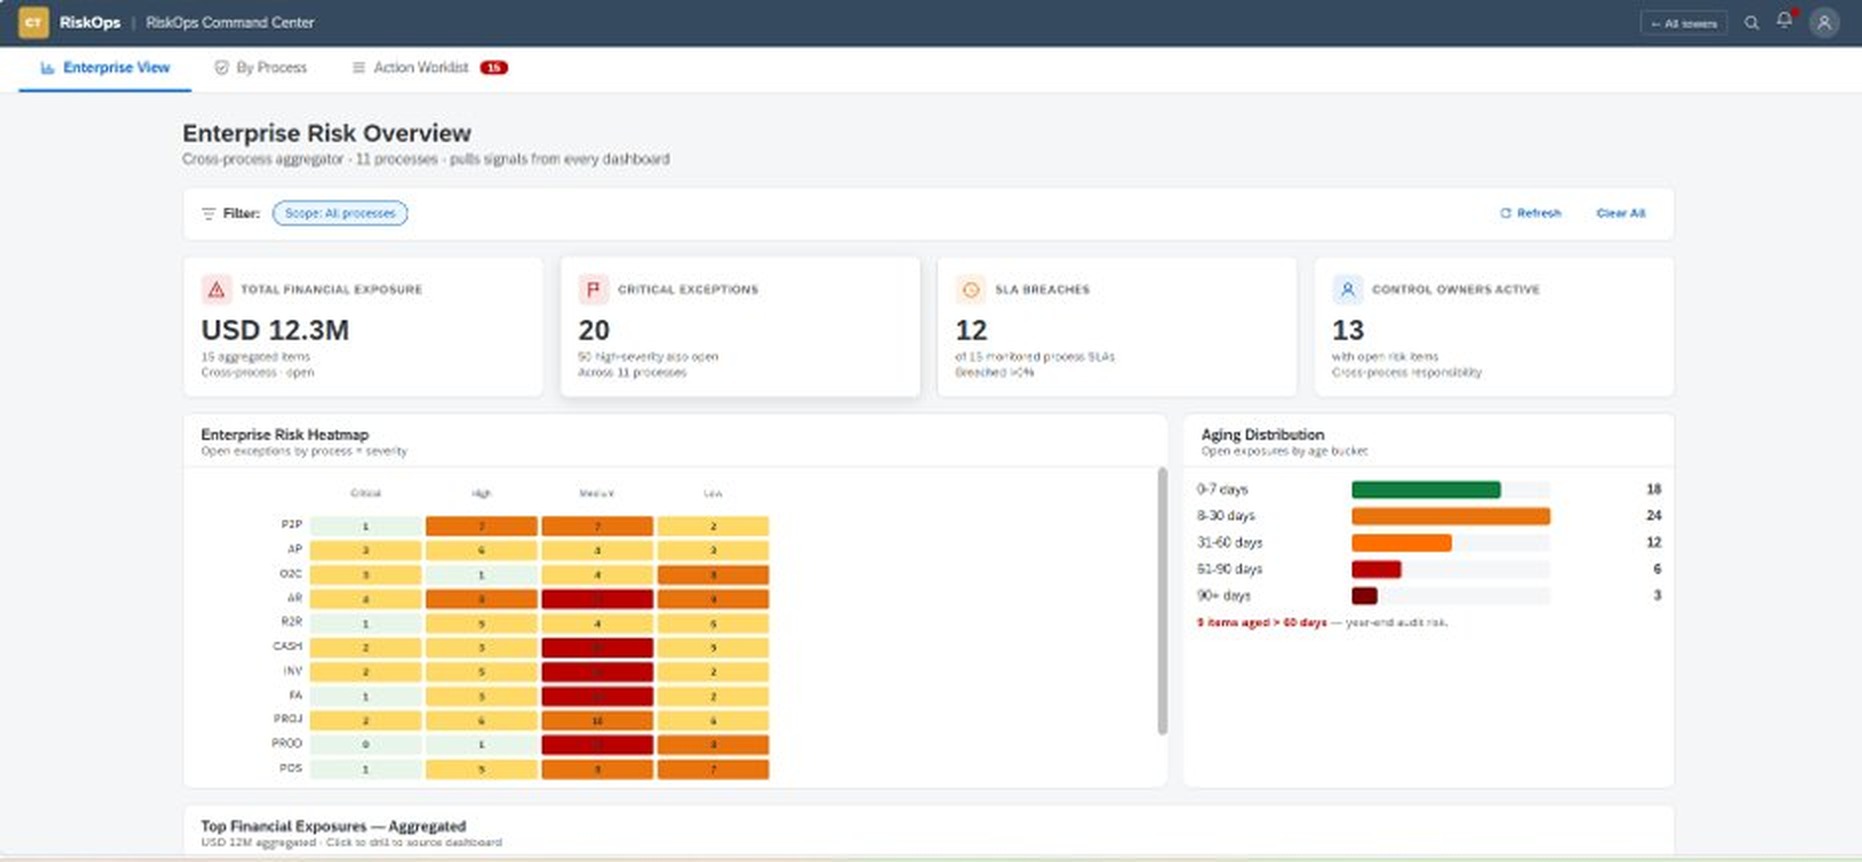Click the CASH Medium heatmap cell
This screenshot has width=1862, height=862.
pos(597,648)
